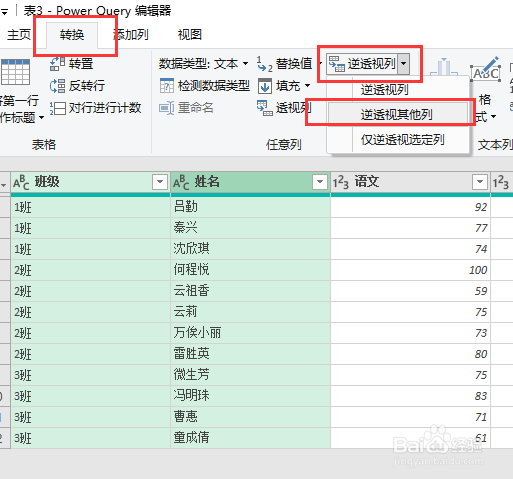Choose 仅逆透视选定列 menu item
The width and height of the screenshot is (513, 479).
pos(402,140)
